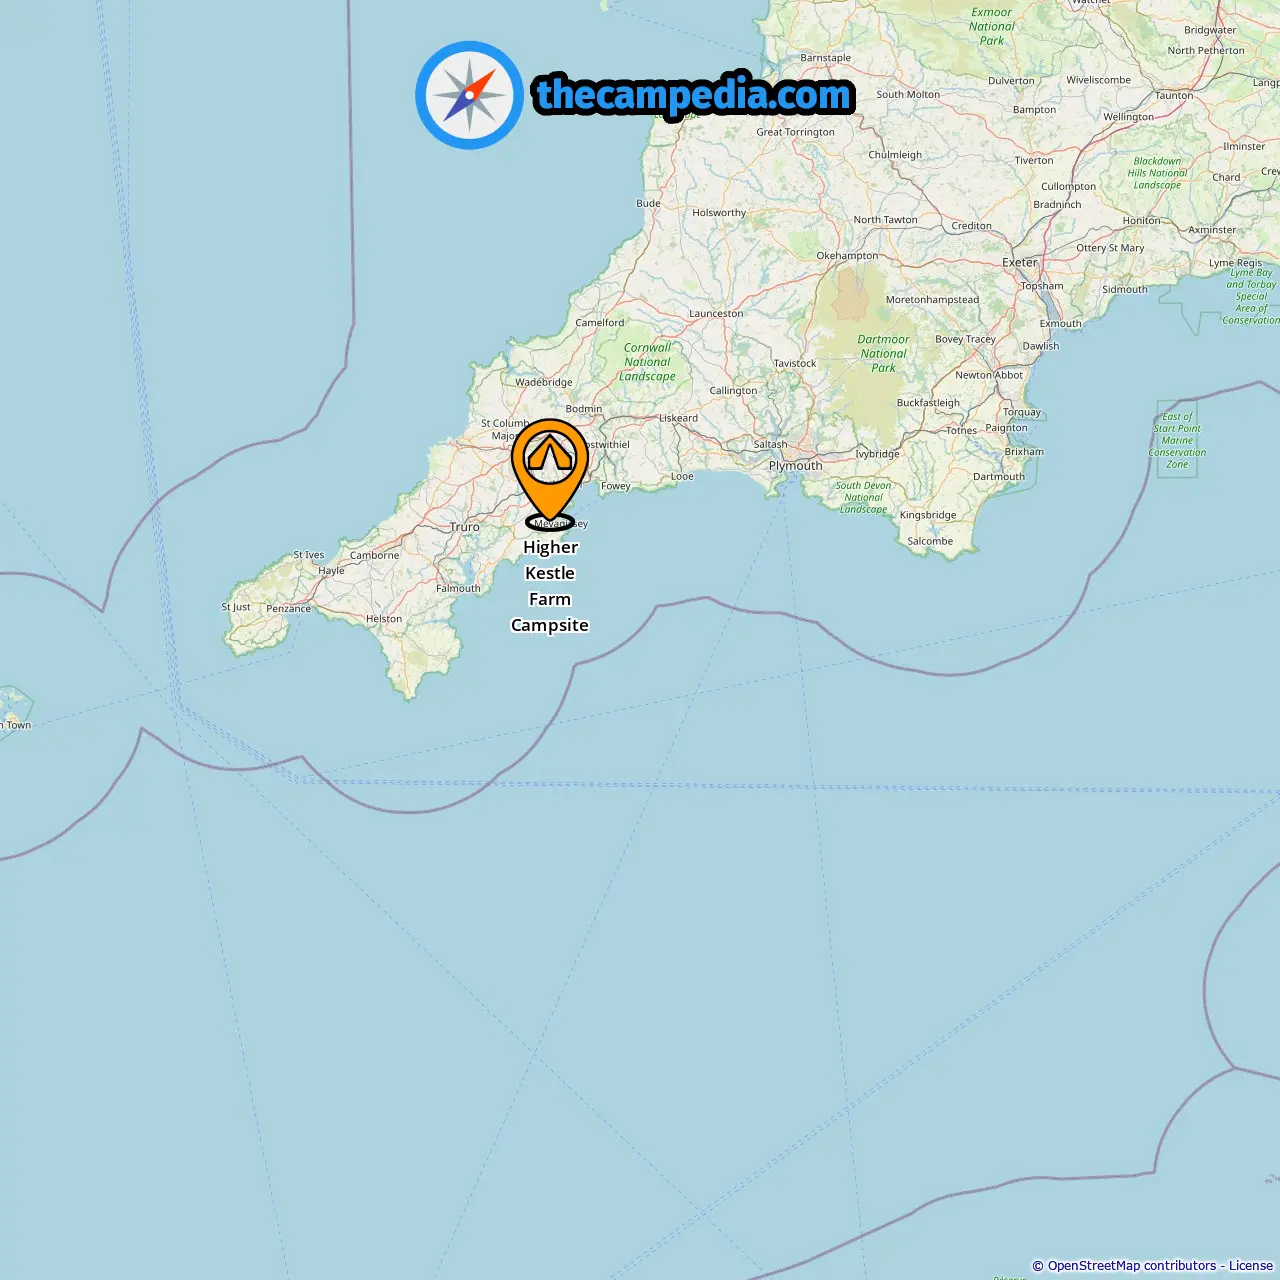Click the Okehampton town label
Image resolution: width=1280 pixels, height=1280 pixels.
point(848,256)
